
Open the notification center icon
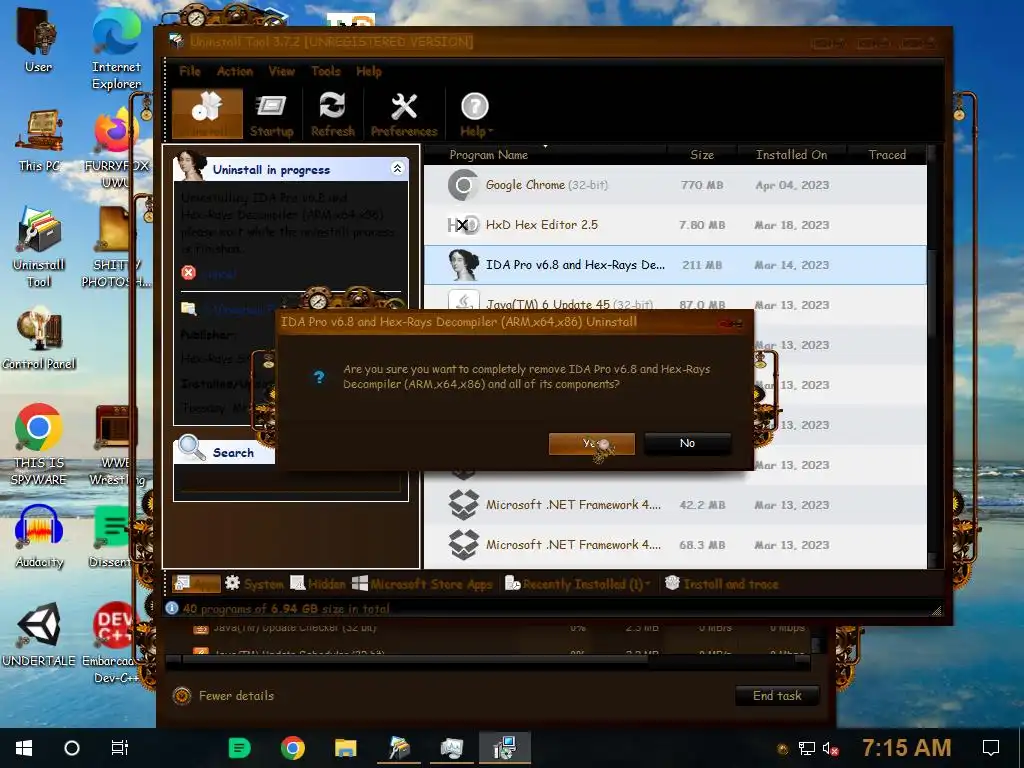tap(991, 748)
